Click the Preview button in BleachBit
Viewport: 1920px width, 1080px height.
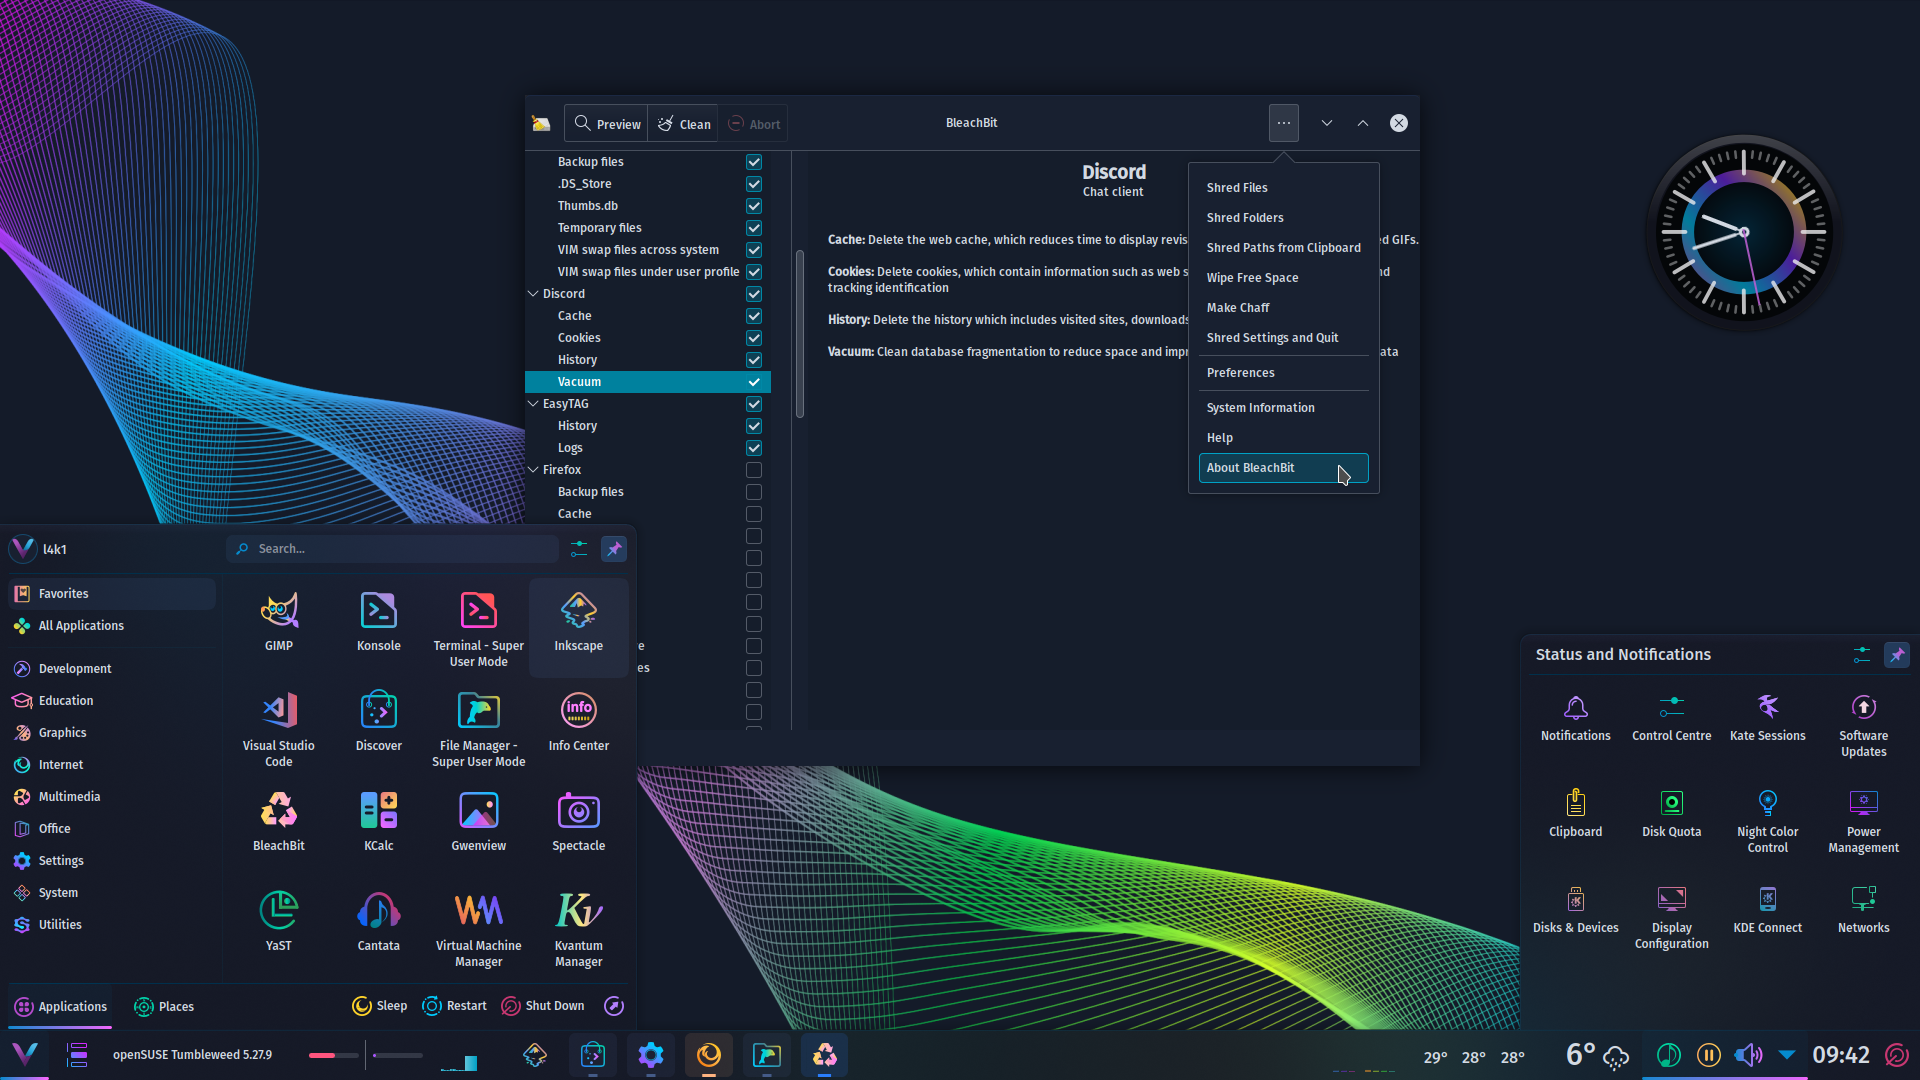(x=607, y=124)
